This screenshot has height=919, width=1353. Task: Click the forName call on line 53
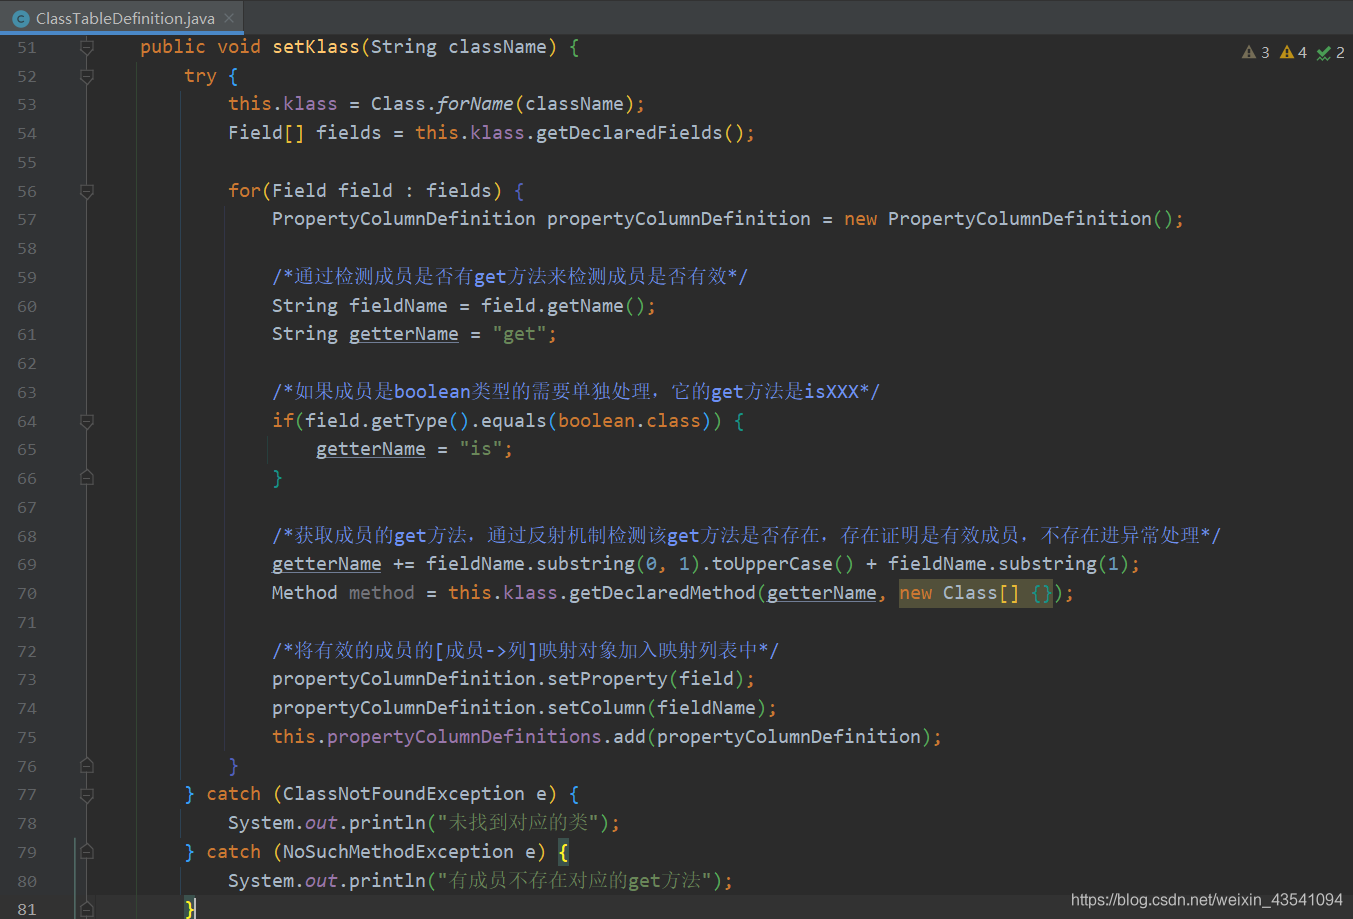pos(475,104)
